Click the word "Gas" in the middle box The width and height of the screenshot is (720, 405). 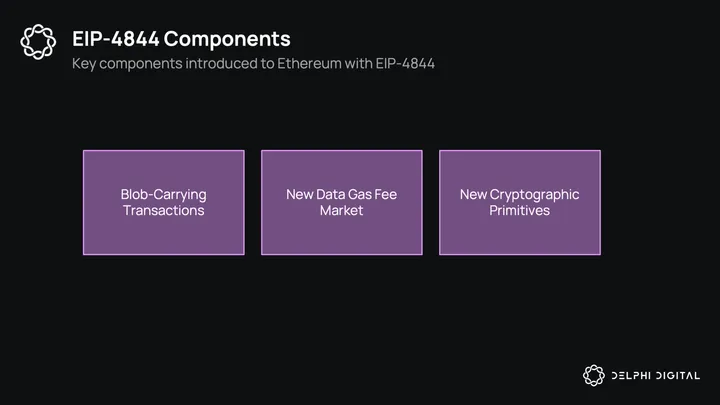point(358,194)
